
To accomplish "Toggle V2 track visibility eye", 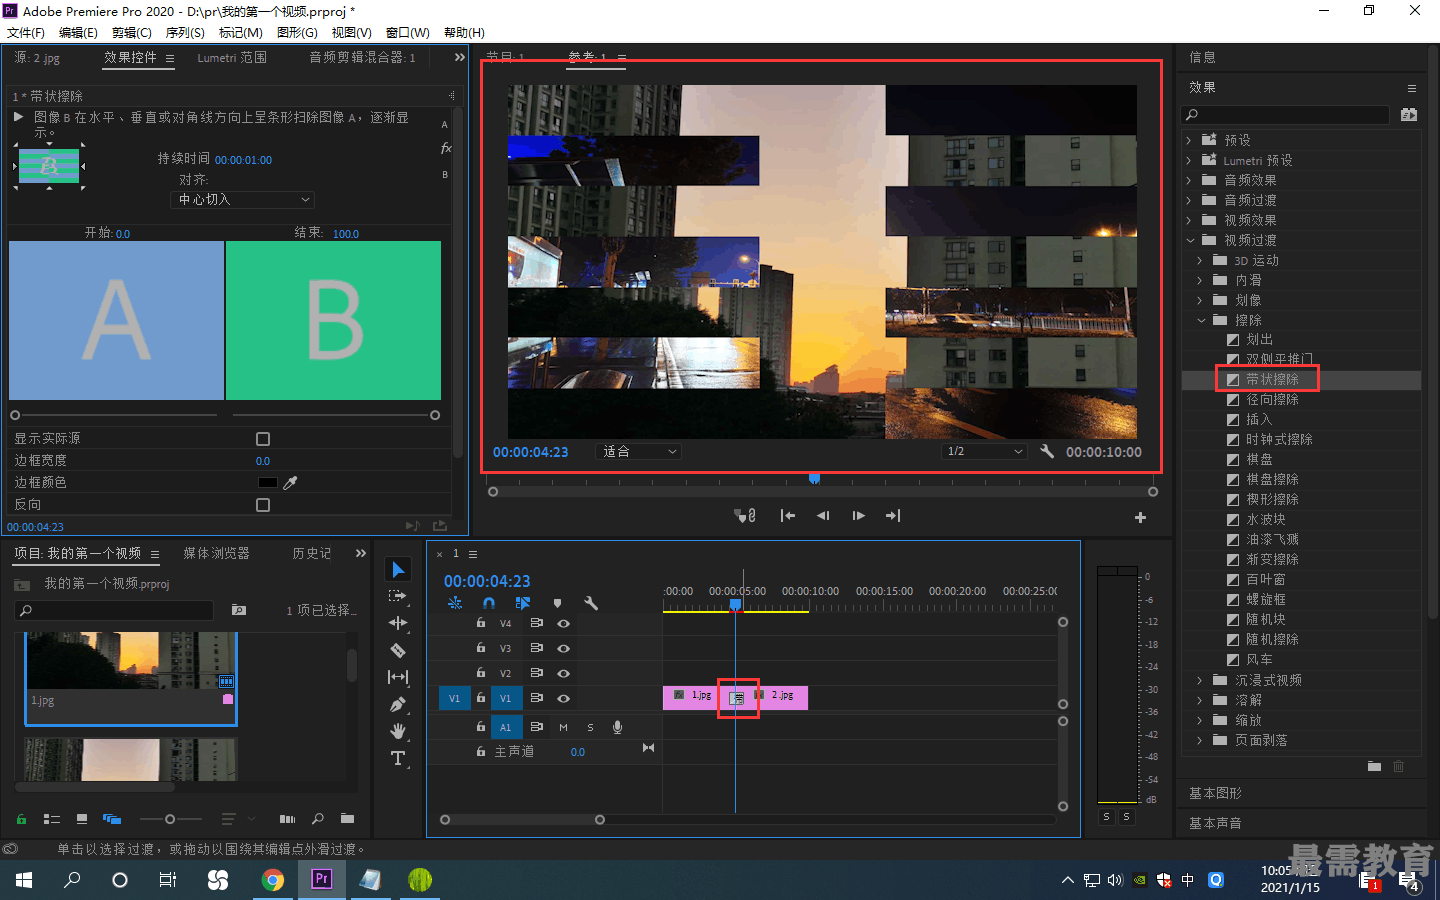I will tap(563, 673).
